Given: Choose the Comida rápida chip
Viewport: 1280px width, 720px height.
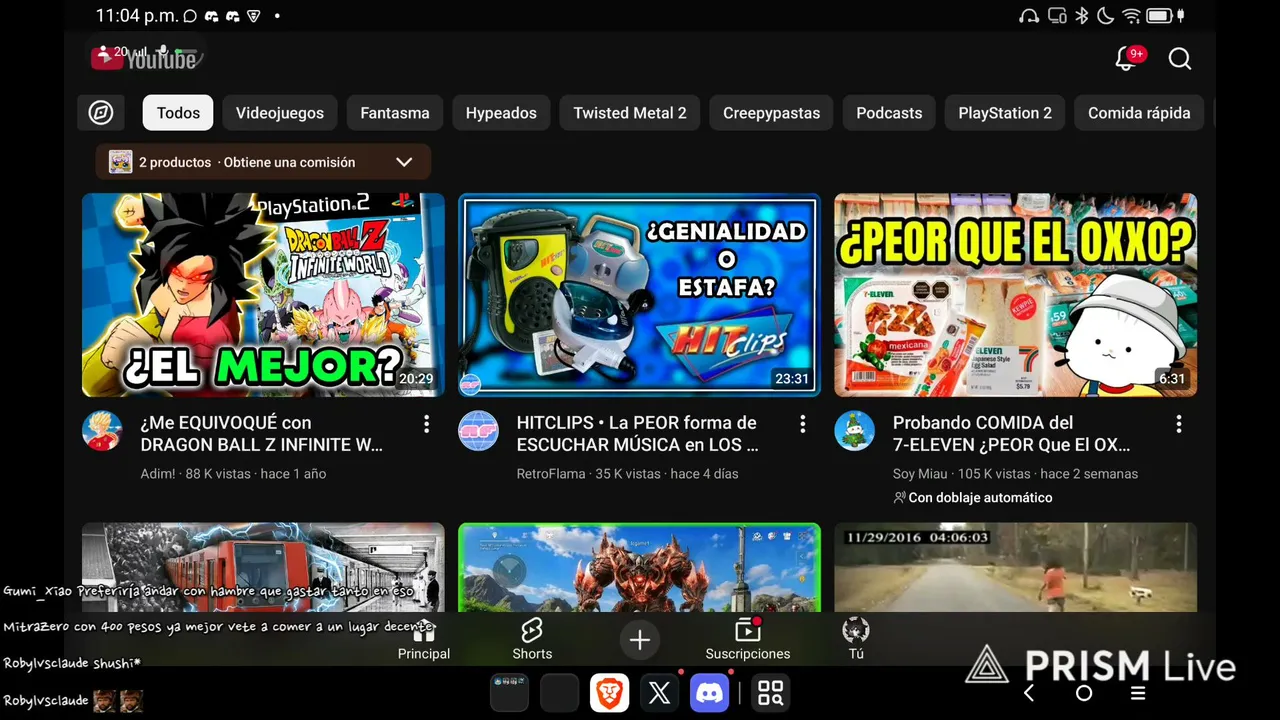Looking at the screenshot, I should pyautogui.click(x=1139, y=113).
